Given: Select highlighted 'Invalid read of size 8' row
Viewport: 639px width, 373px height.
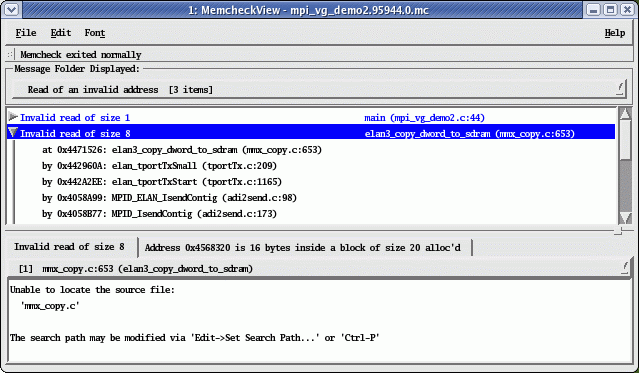Looking at the screenshot, I should (x=311, y=133).
